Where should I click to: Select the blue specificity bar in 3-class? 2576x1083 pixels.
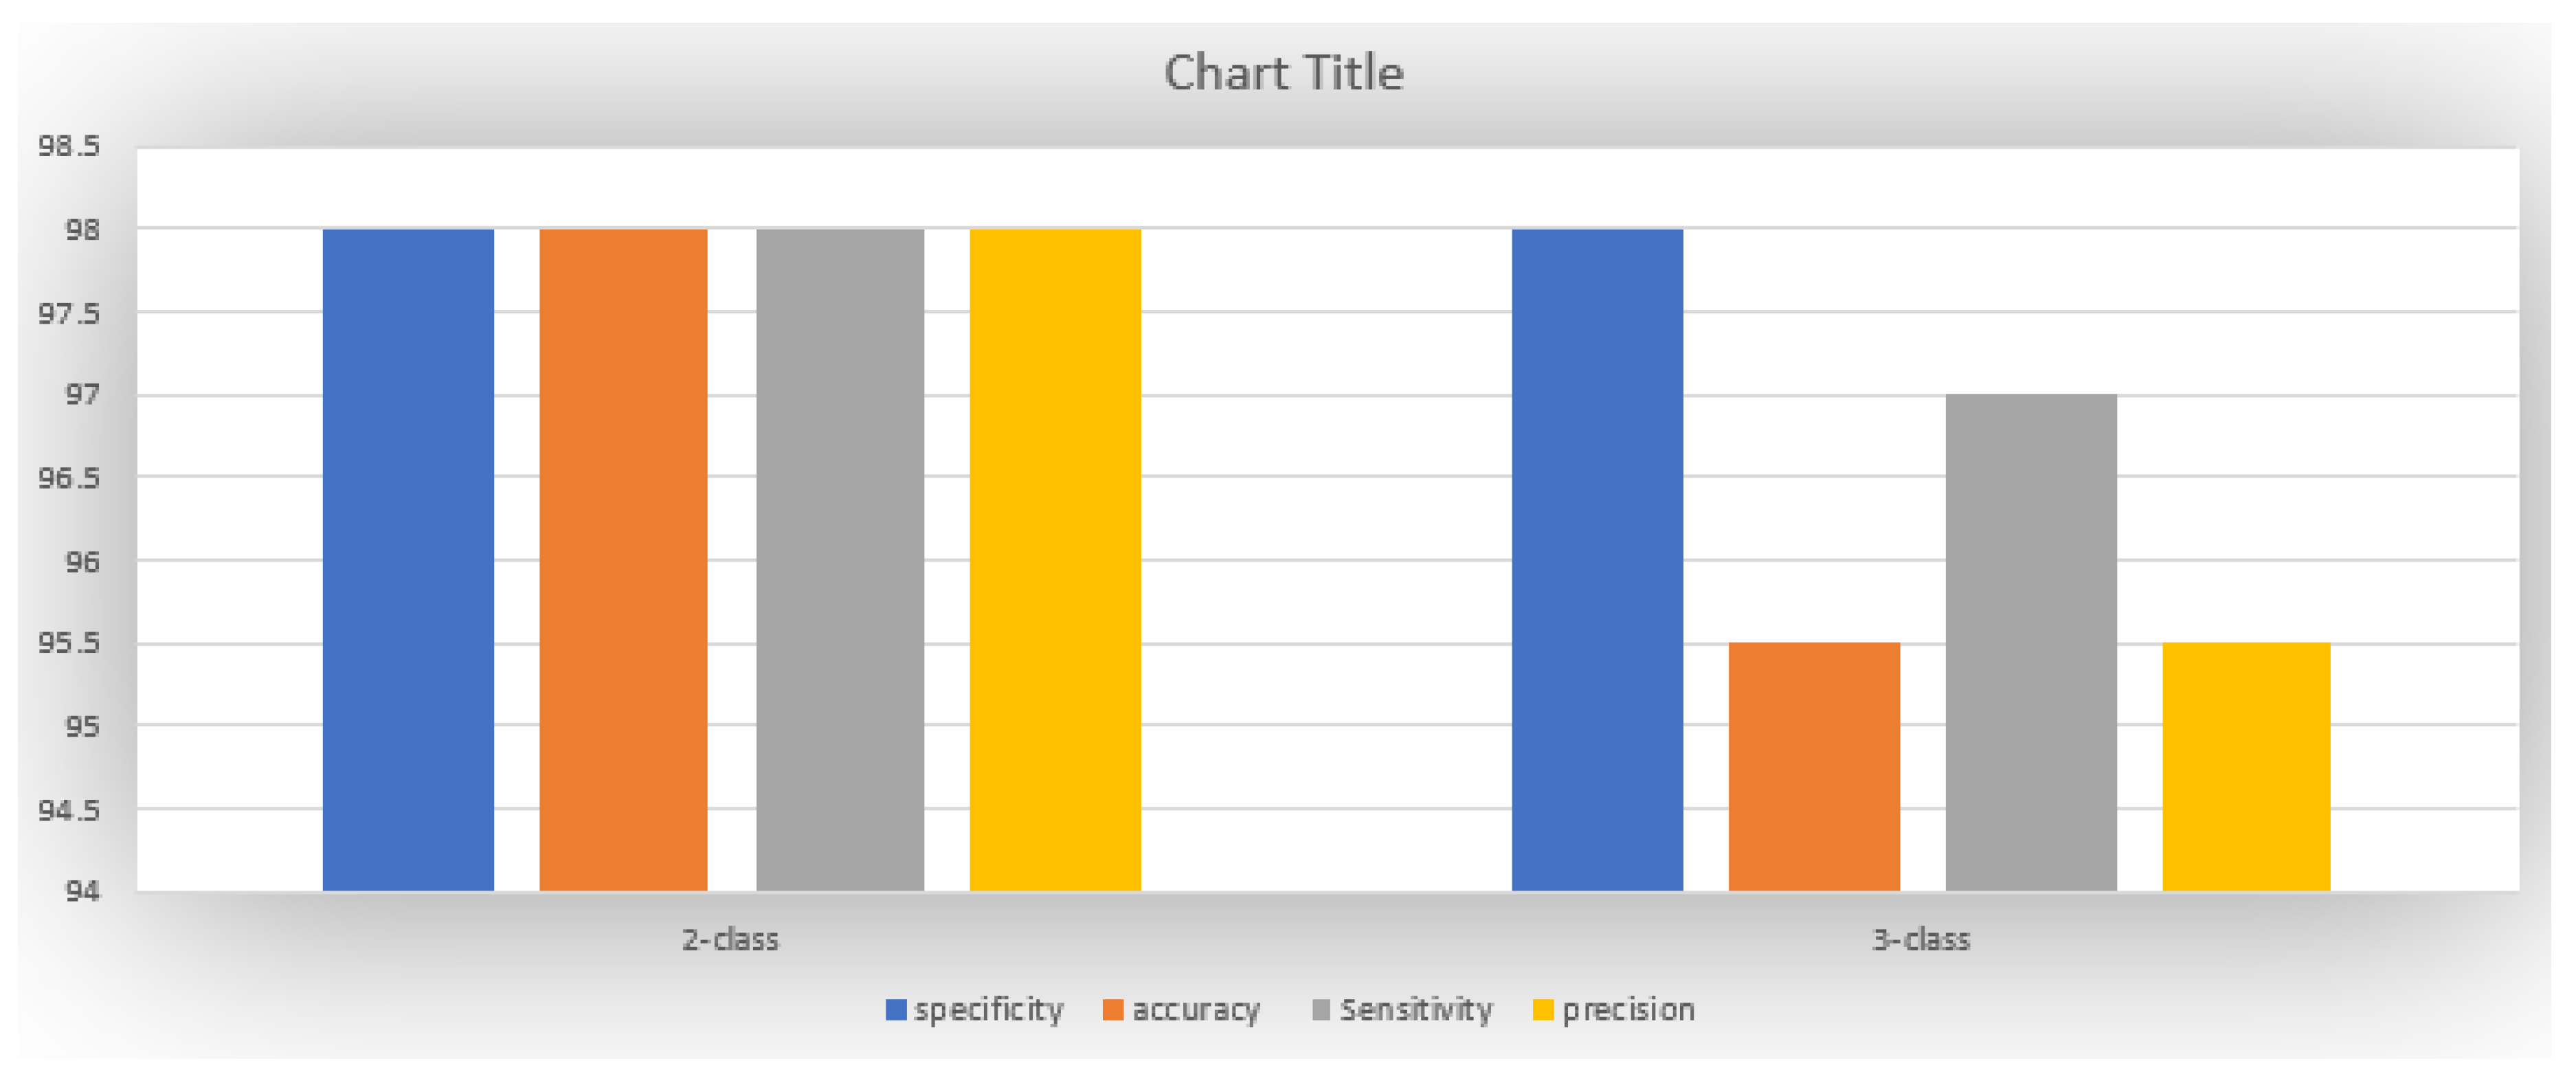point(1597,559)
